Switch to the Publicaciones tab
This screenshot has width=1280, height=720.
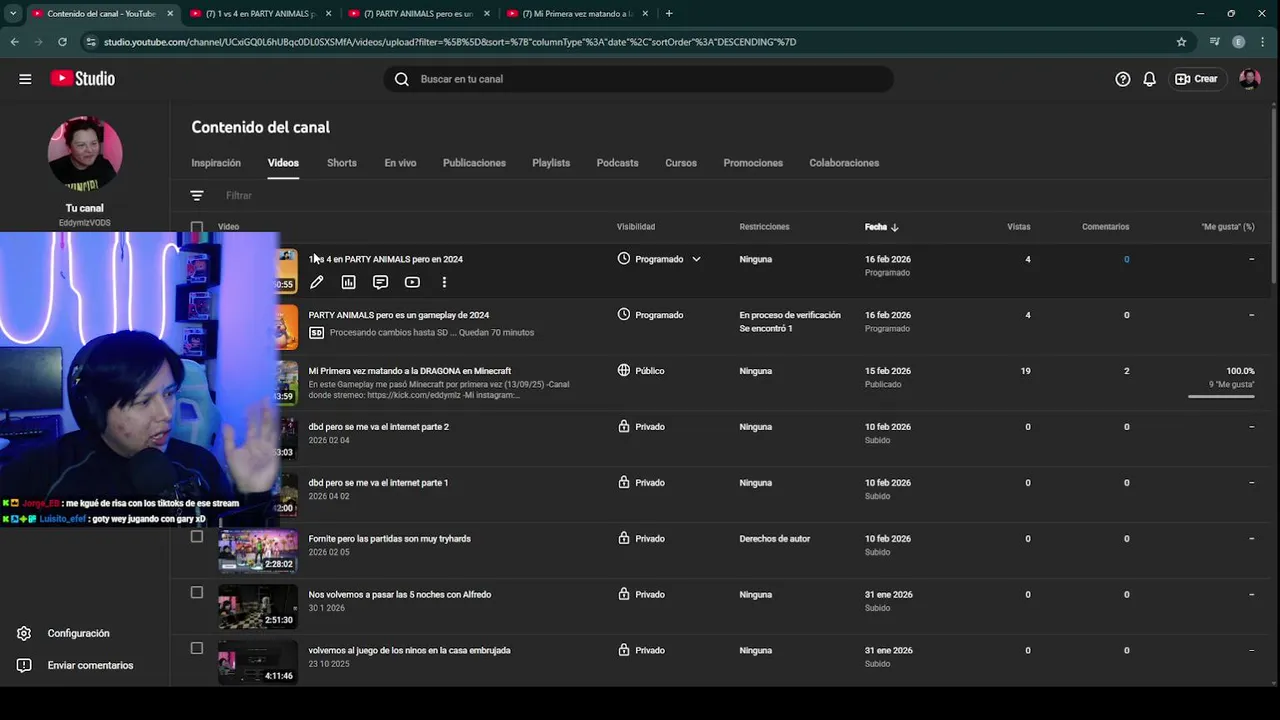click(474, 163)
